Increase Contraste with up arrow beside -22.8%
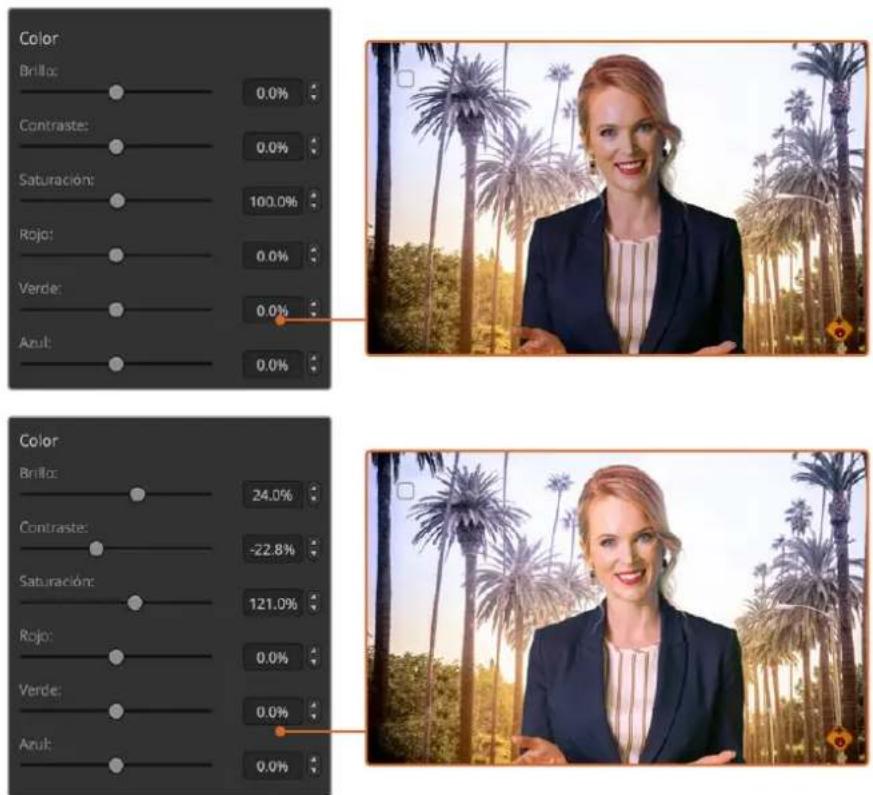This screenshot has width=873, height=795. [315, 543]
